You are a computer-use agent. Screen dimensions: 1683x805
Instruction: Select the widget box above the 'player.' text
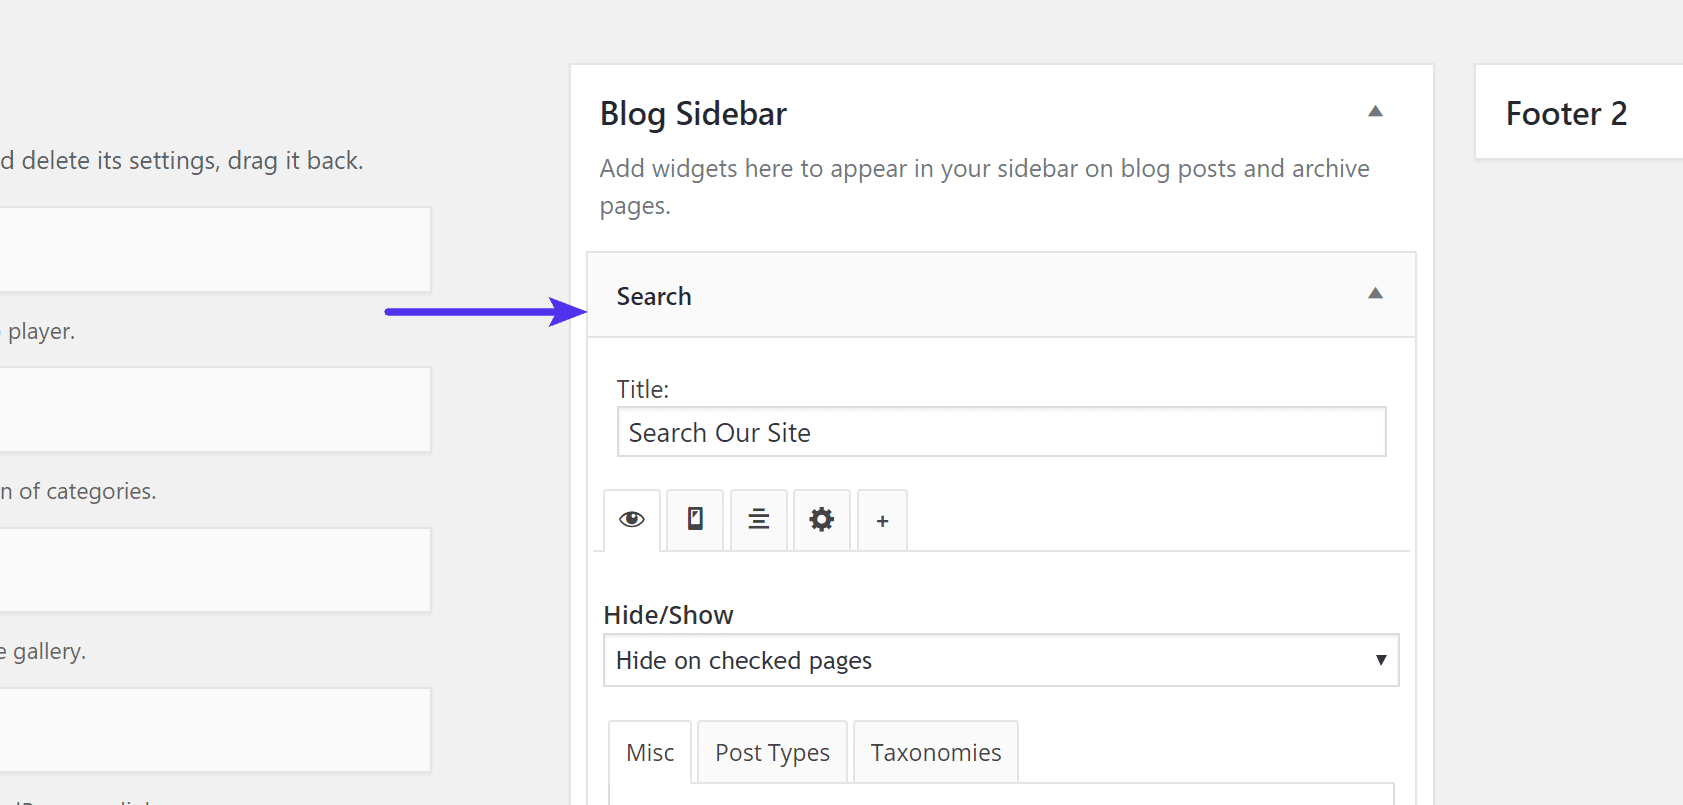(x=214, y=250)
